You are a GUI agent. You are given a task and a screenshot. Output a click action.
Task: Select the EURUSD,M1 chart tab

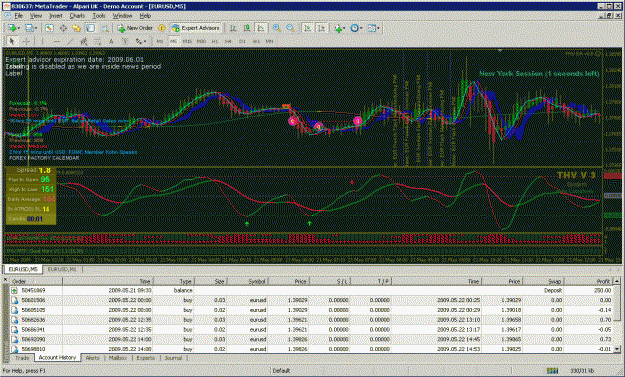[62, 269]
